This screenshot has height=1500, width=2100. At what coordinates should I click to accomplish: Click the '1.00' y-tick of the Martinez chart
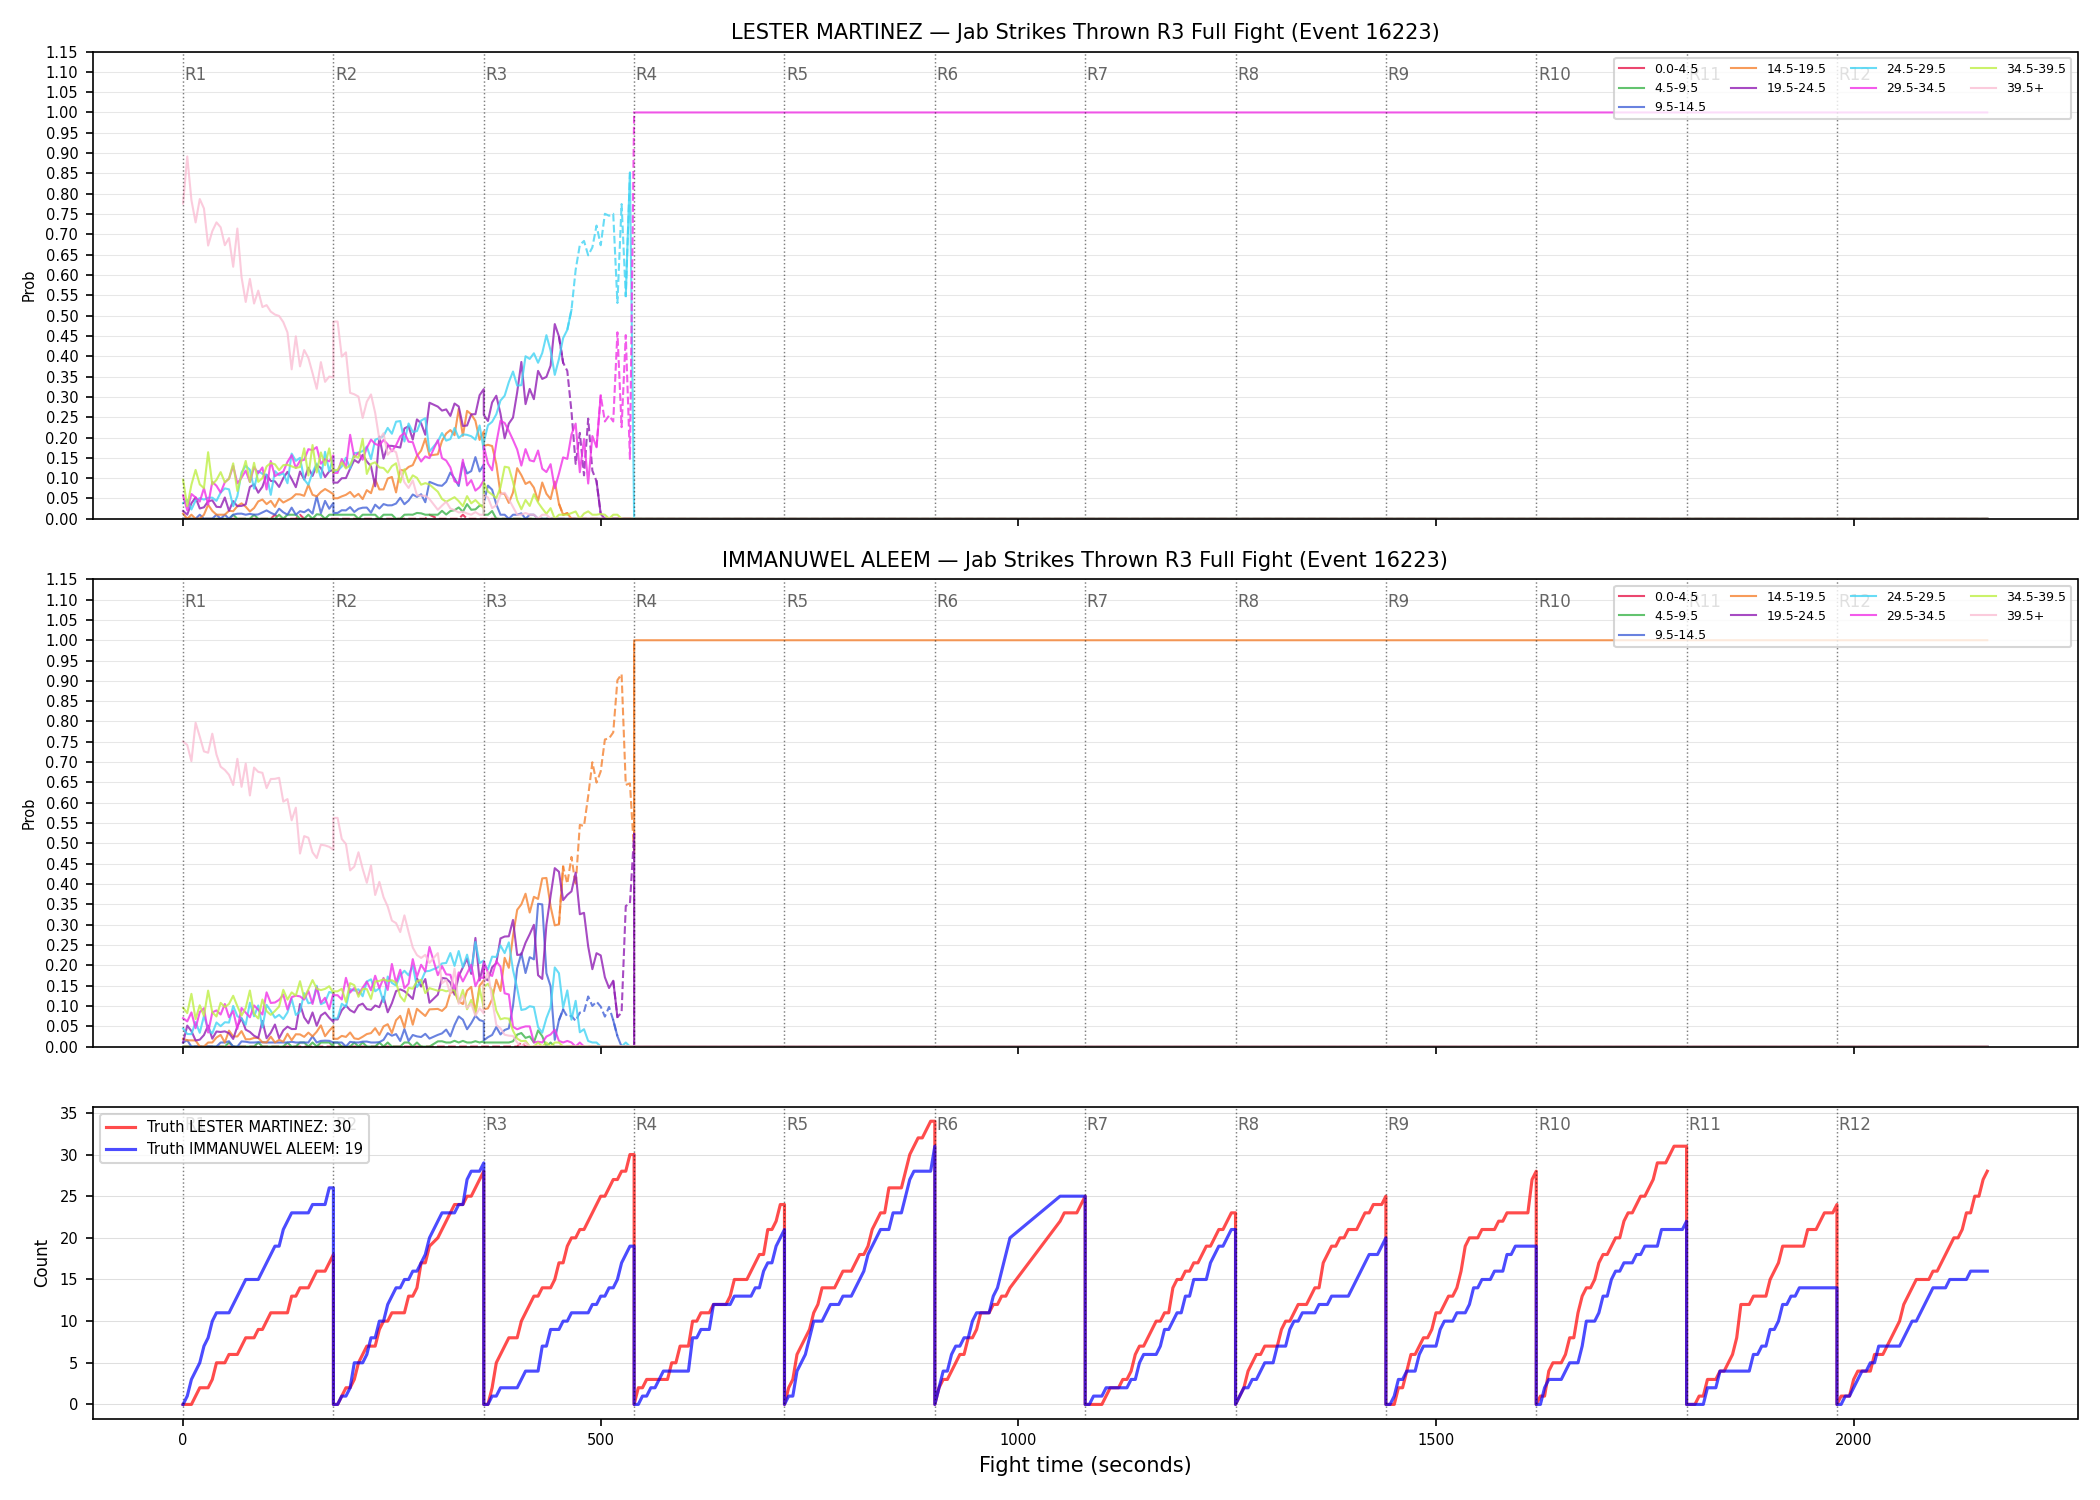click(62, 113)
